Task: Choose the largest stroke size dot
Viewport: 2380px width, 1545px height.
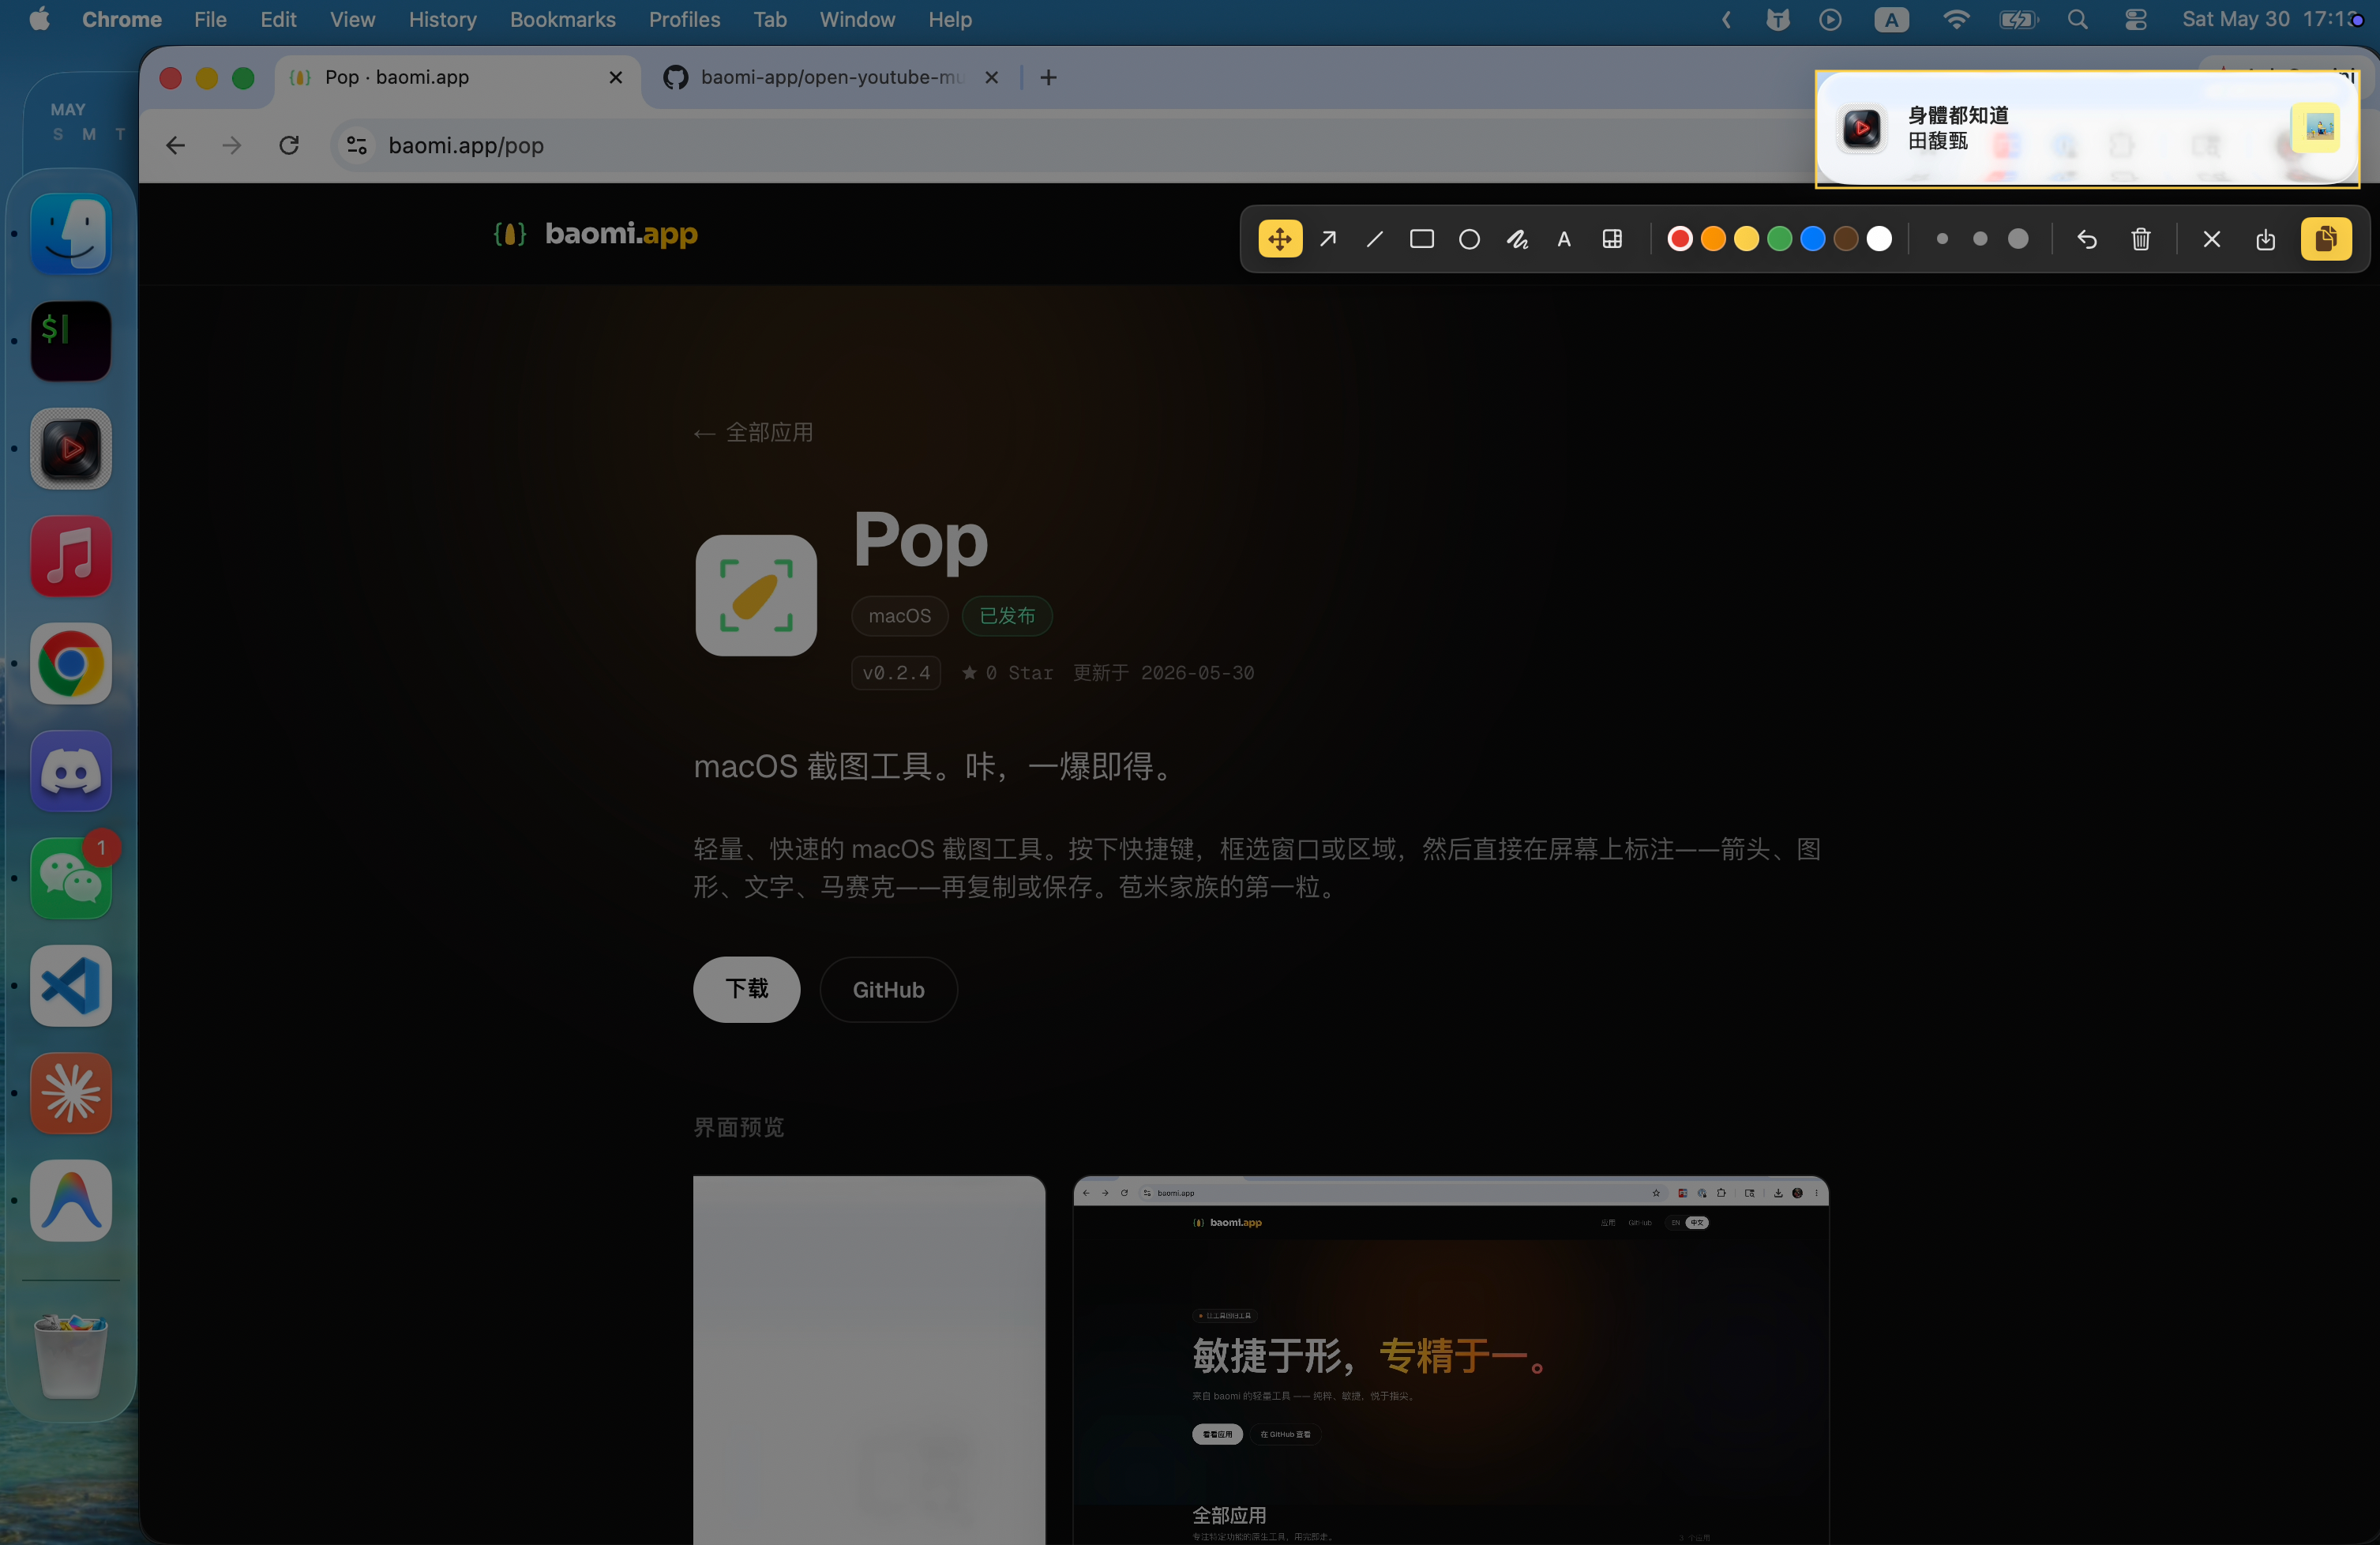Action: coord(2018,239)
